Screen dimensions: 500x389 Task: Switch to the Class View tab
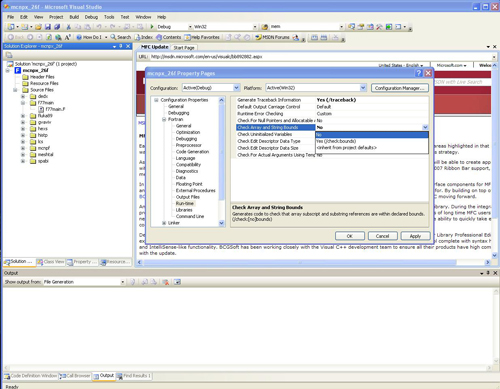(51, 262)
